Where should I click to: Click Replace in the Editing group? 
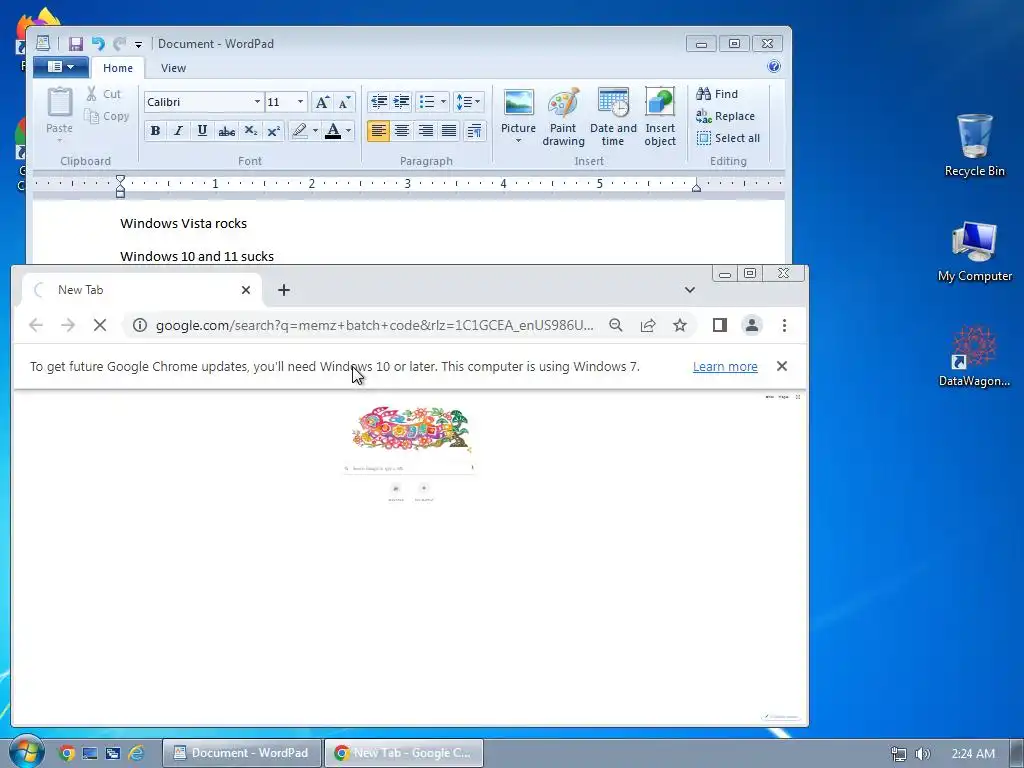pyautogui.click(x=726, y=116)
